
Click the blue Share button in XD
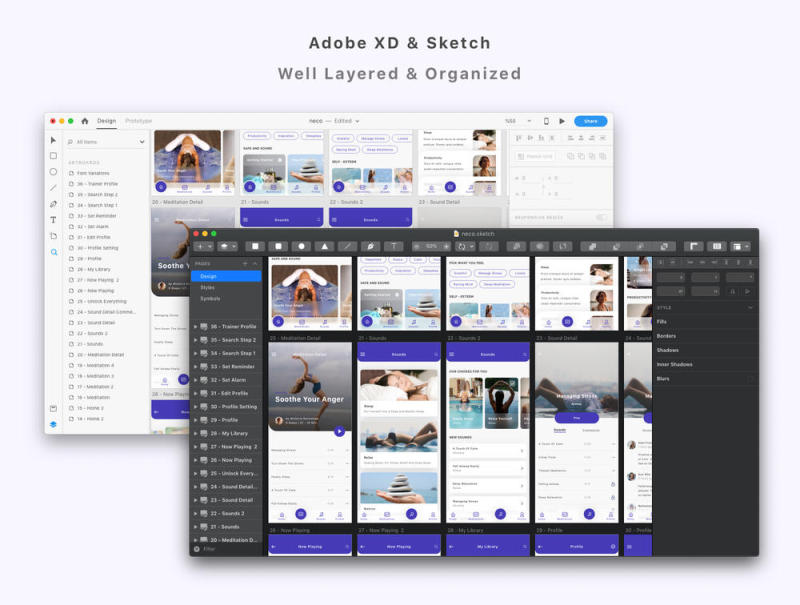coord(591,121)
